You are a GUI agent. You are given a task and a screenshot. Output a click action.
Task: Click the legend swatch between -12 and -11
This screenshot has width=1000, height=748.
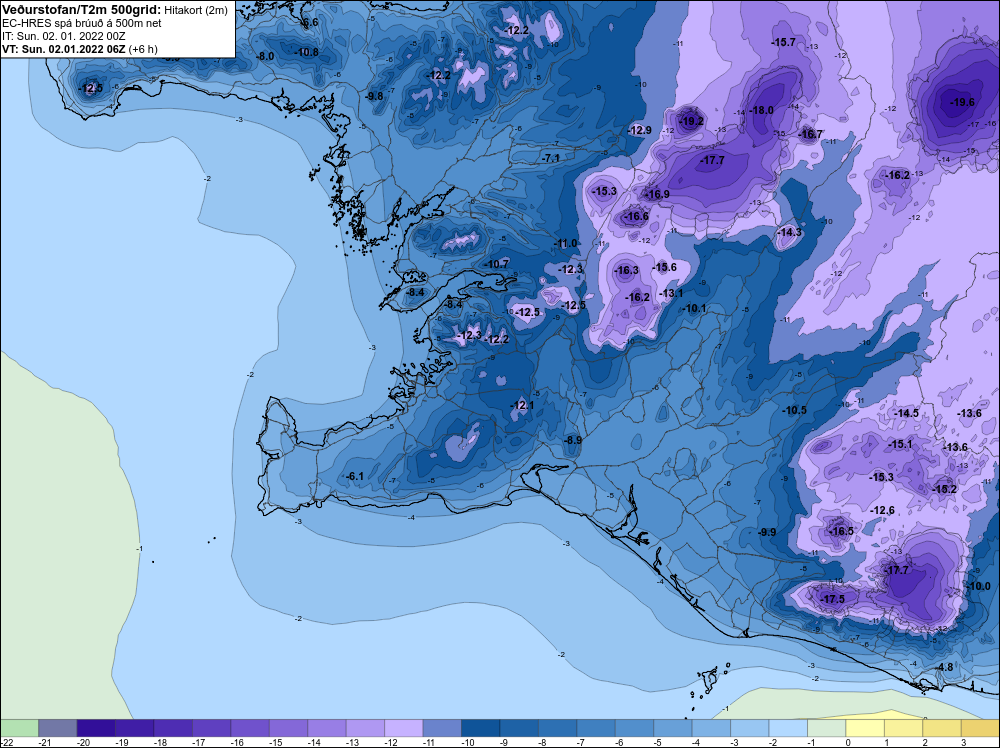pos(404,728)
